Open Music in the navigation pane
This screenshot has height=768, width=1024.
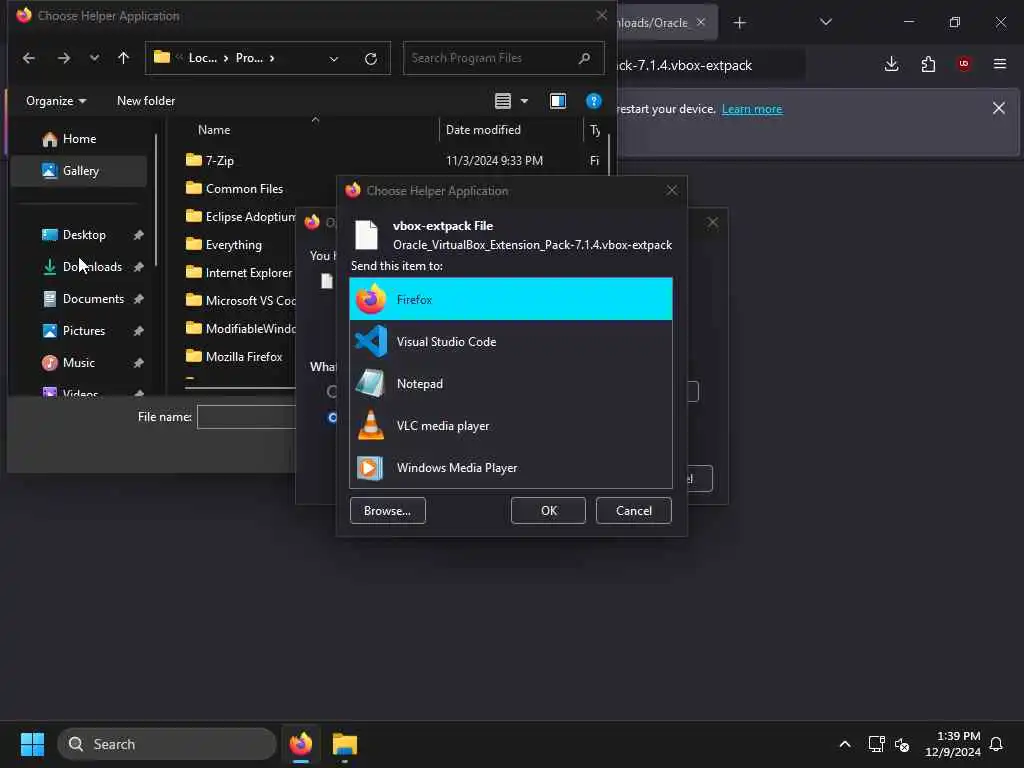pyautogui.click(x=78, y=362)
